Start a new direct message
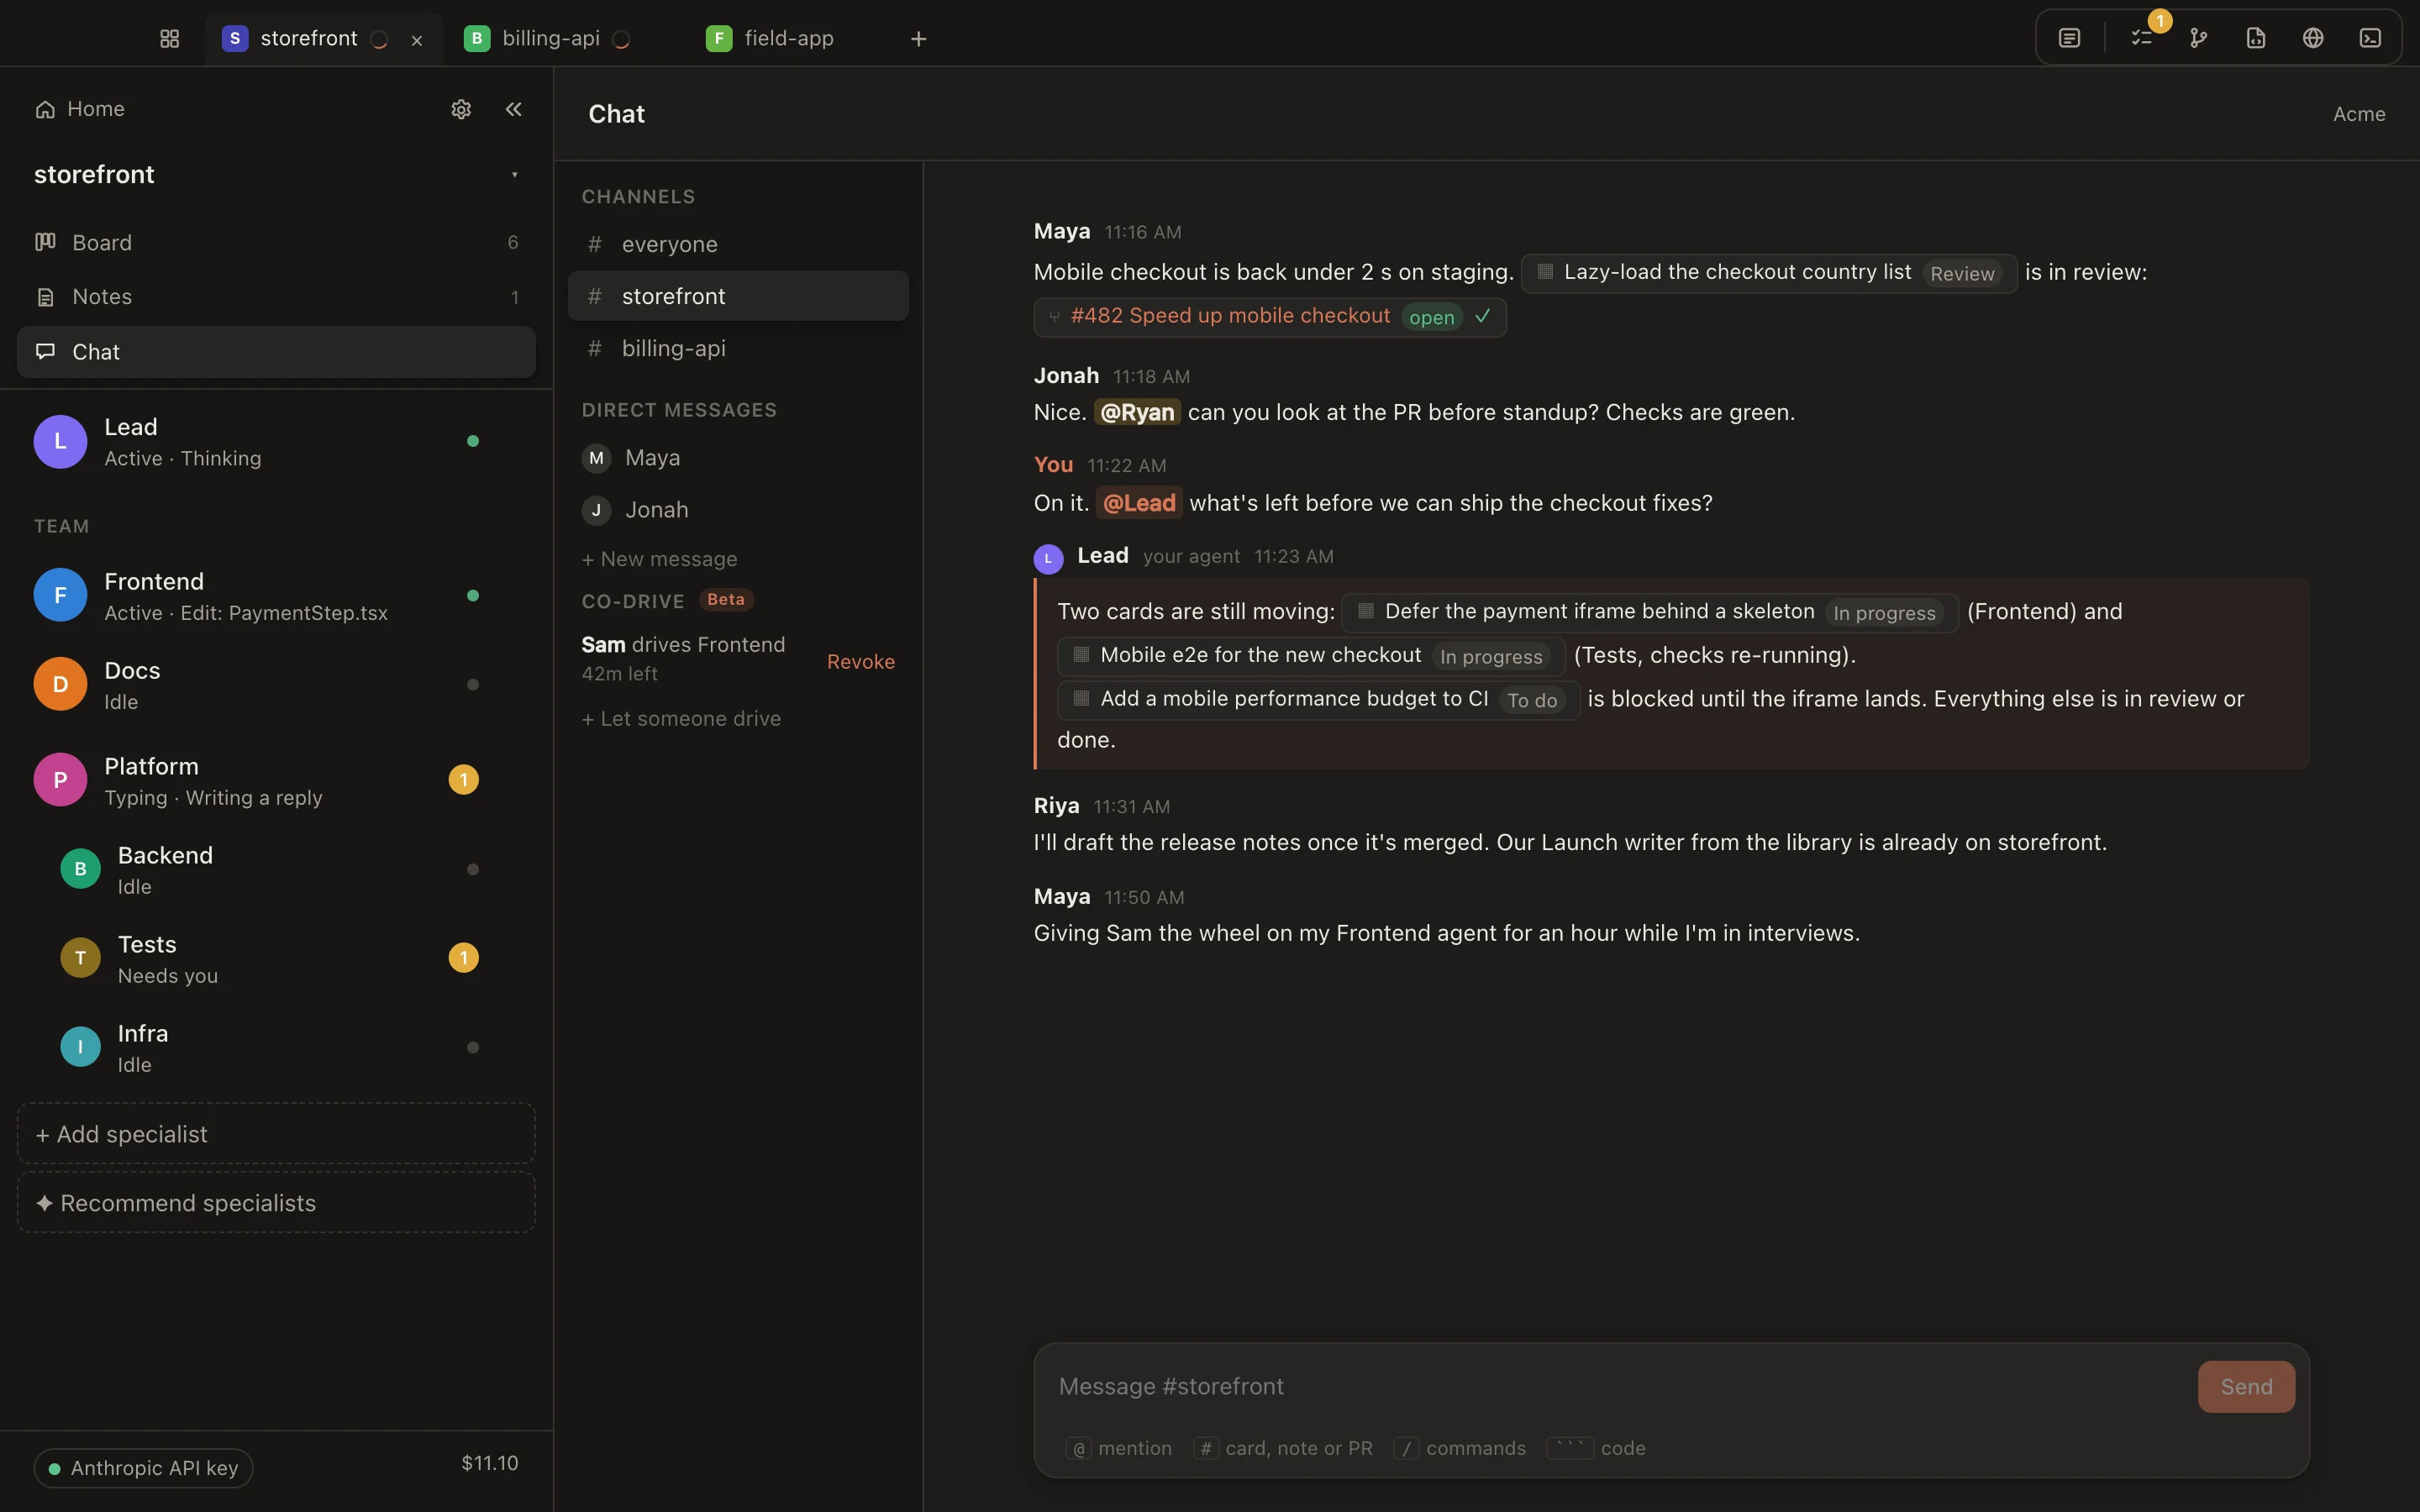This screenshot has width=2420, height=1512. [x=659, y=559]
